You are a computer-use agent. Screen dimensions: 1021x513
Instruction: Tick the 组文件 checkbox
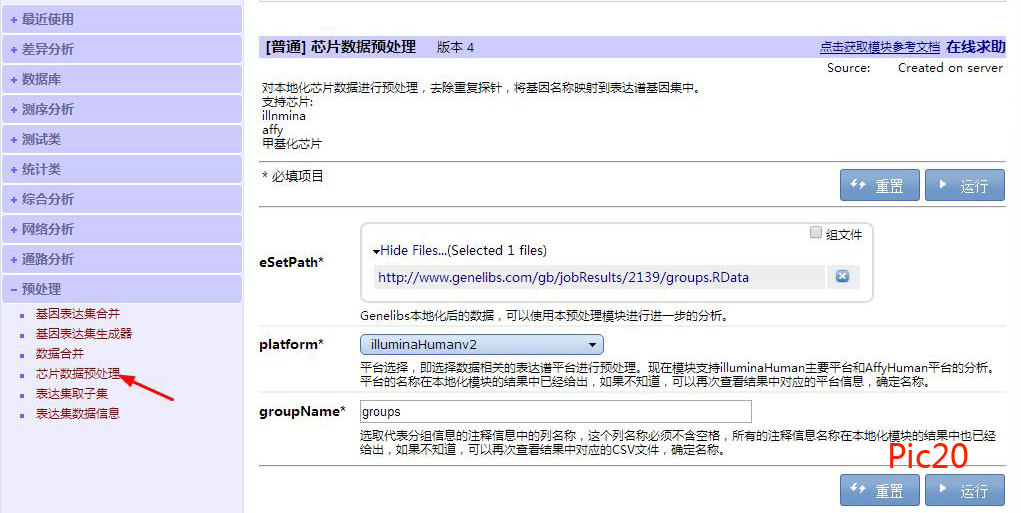(816, 233)
